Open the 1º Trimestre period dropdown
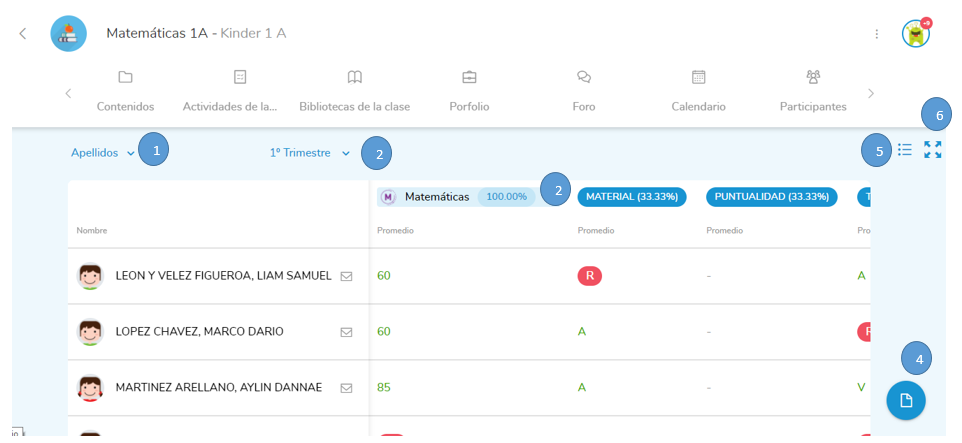 coord(310,153)
